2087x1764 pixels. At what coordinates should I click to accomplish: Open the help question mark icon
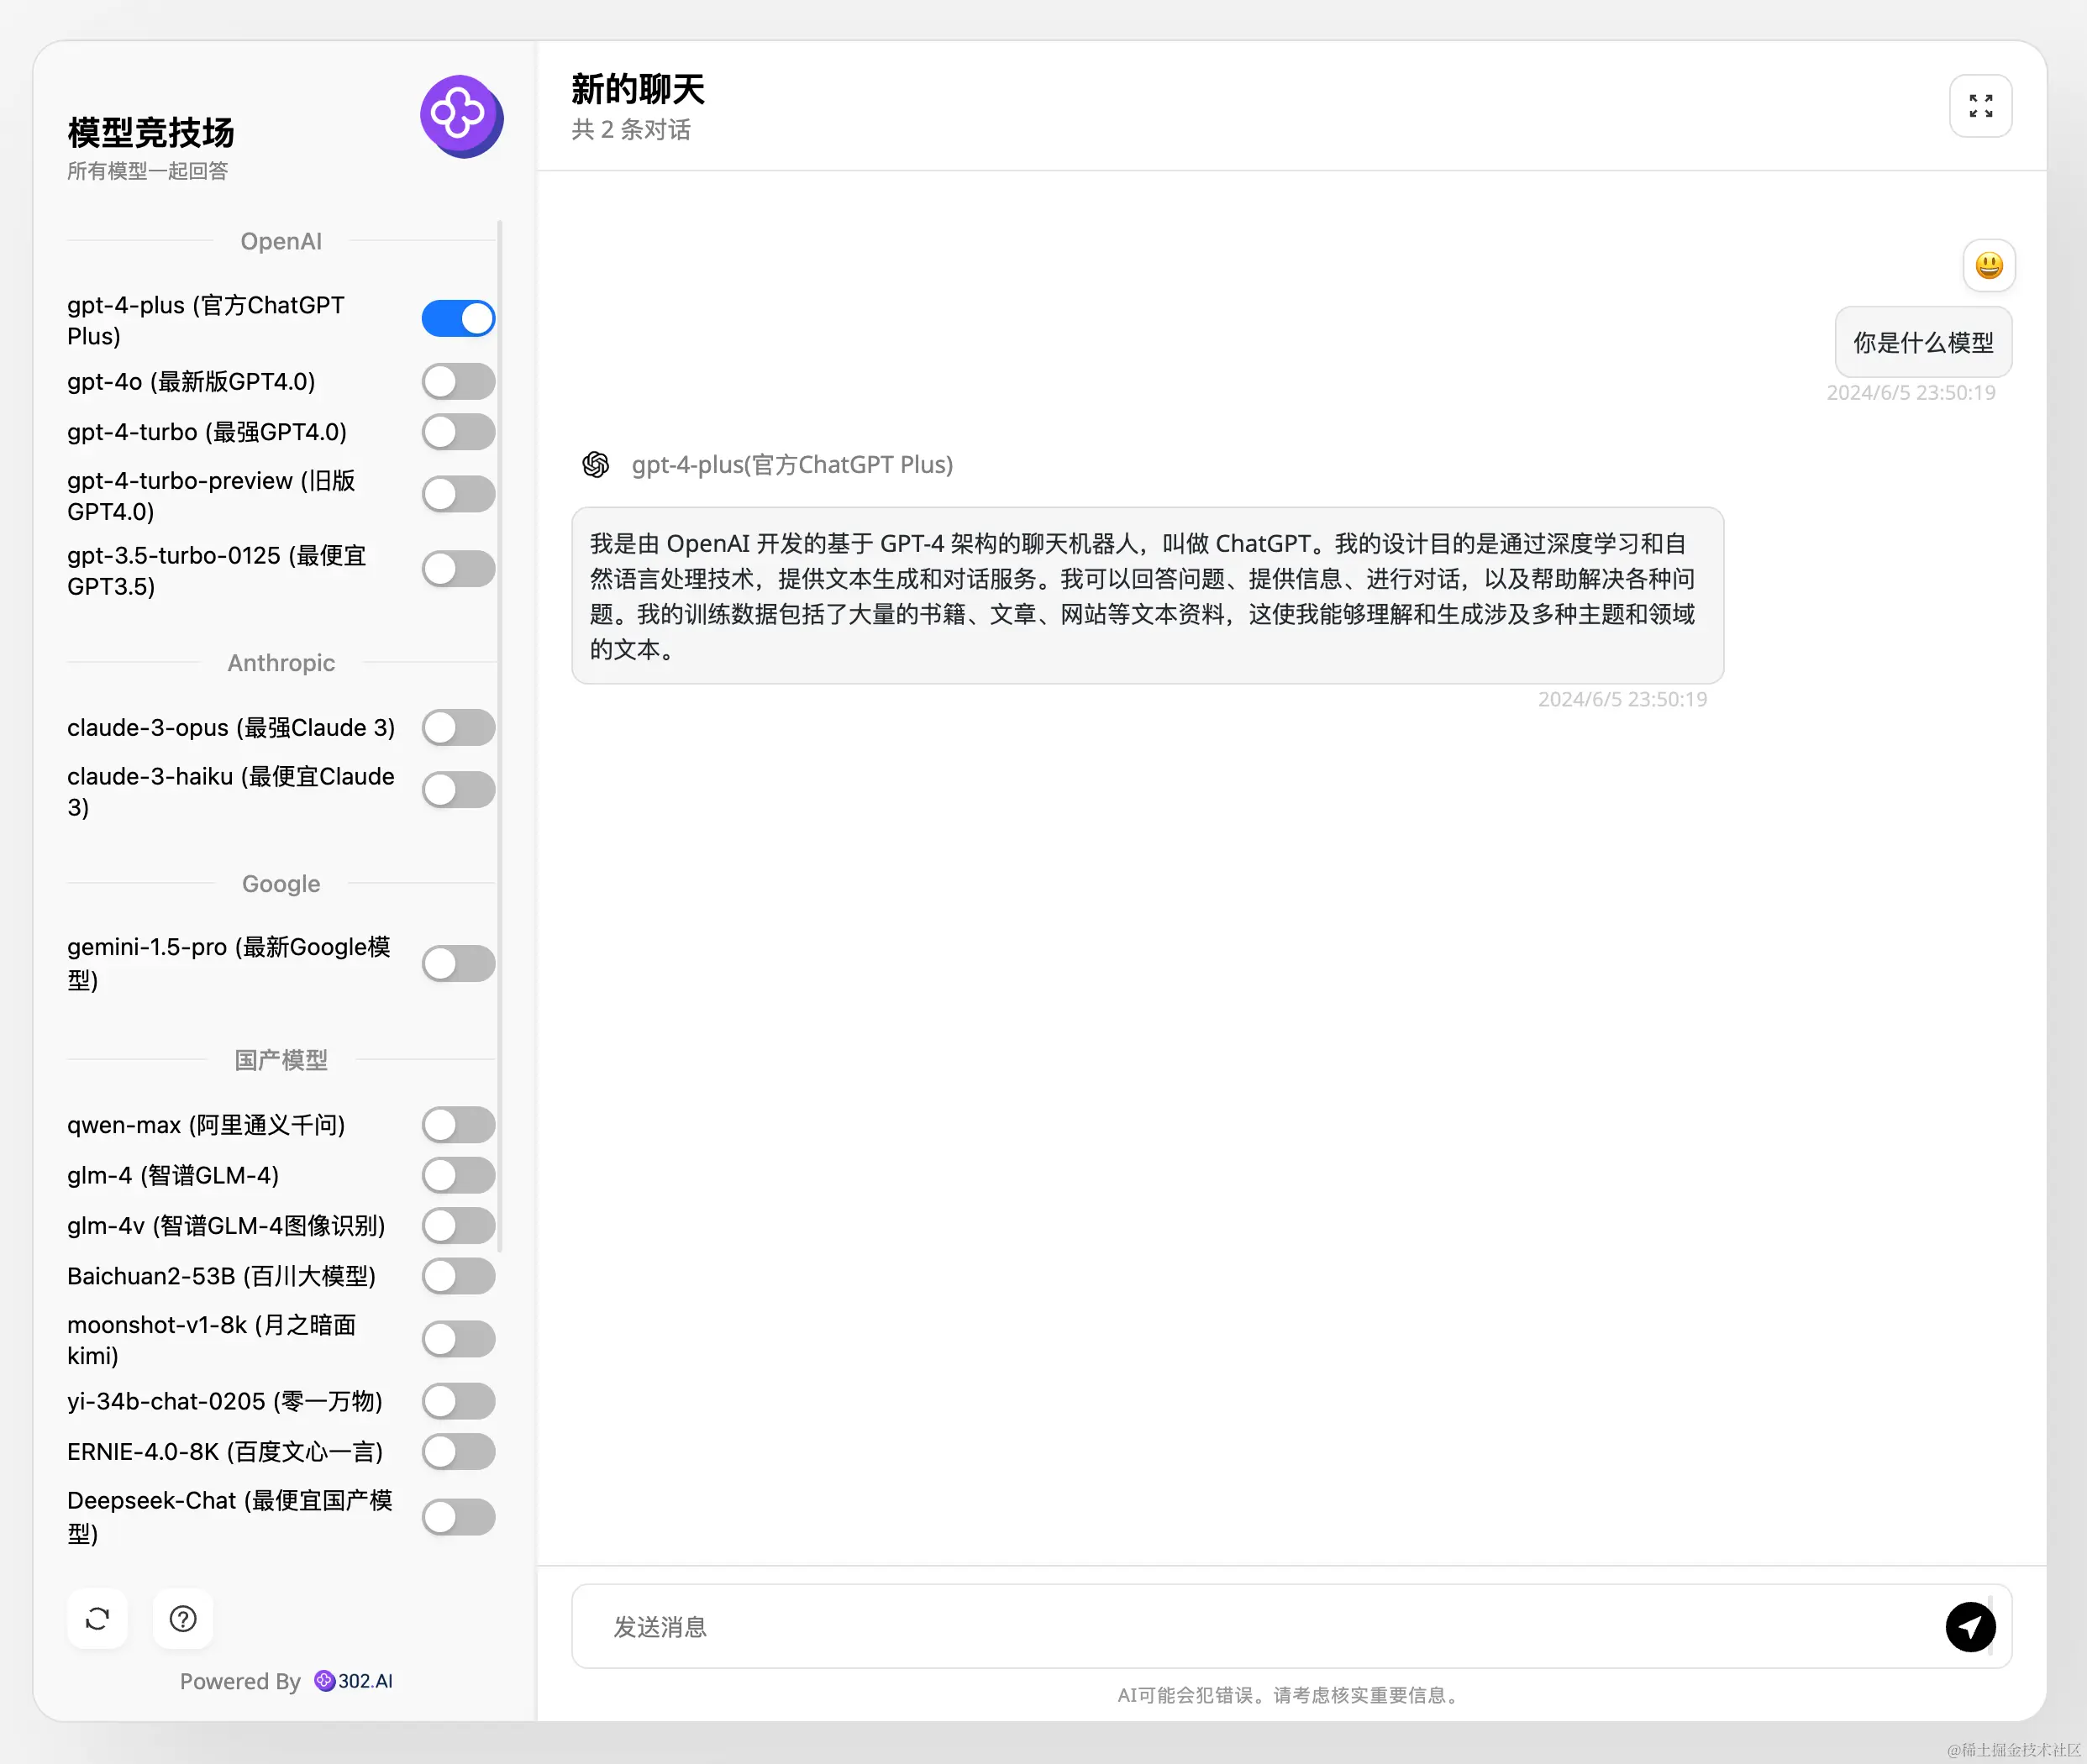pyautogui.click(x=183, y=1618)
